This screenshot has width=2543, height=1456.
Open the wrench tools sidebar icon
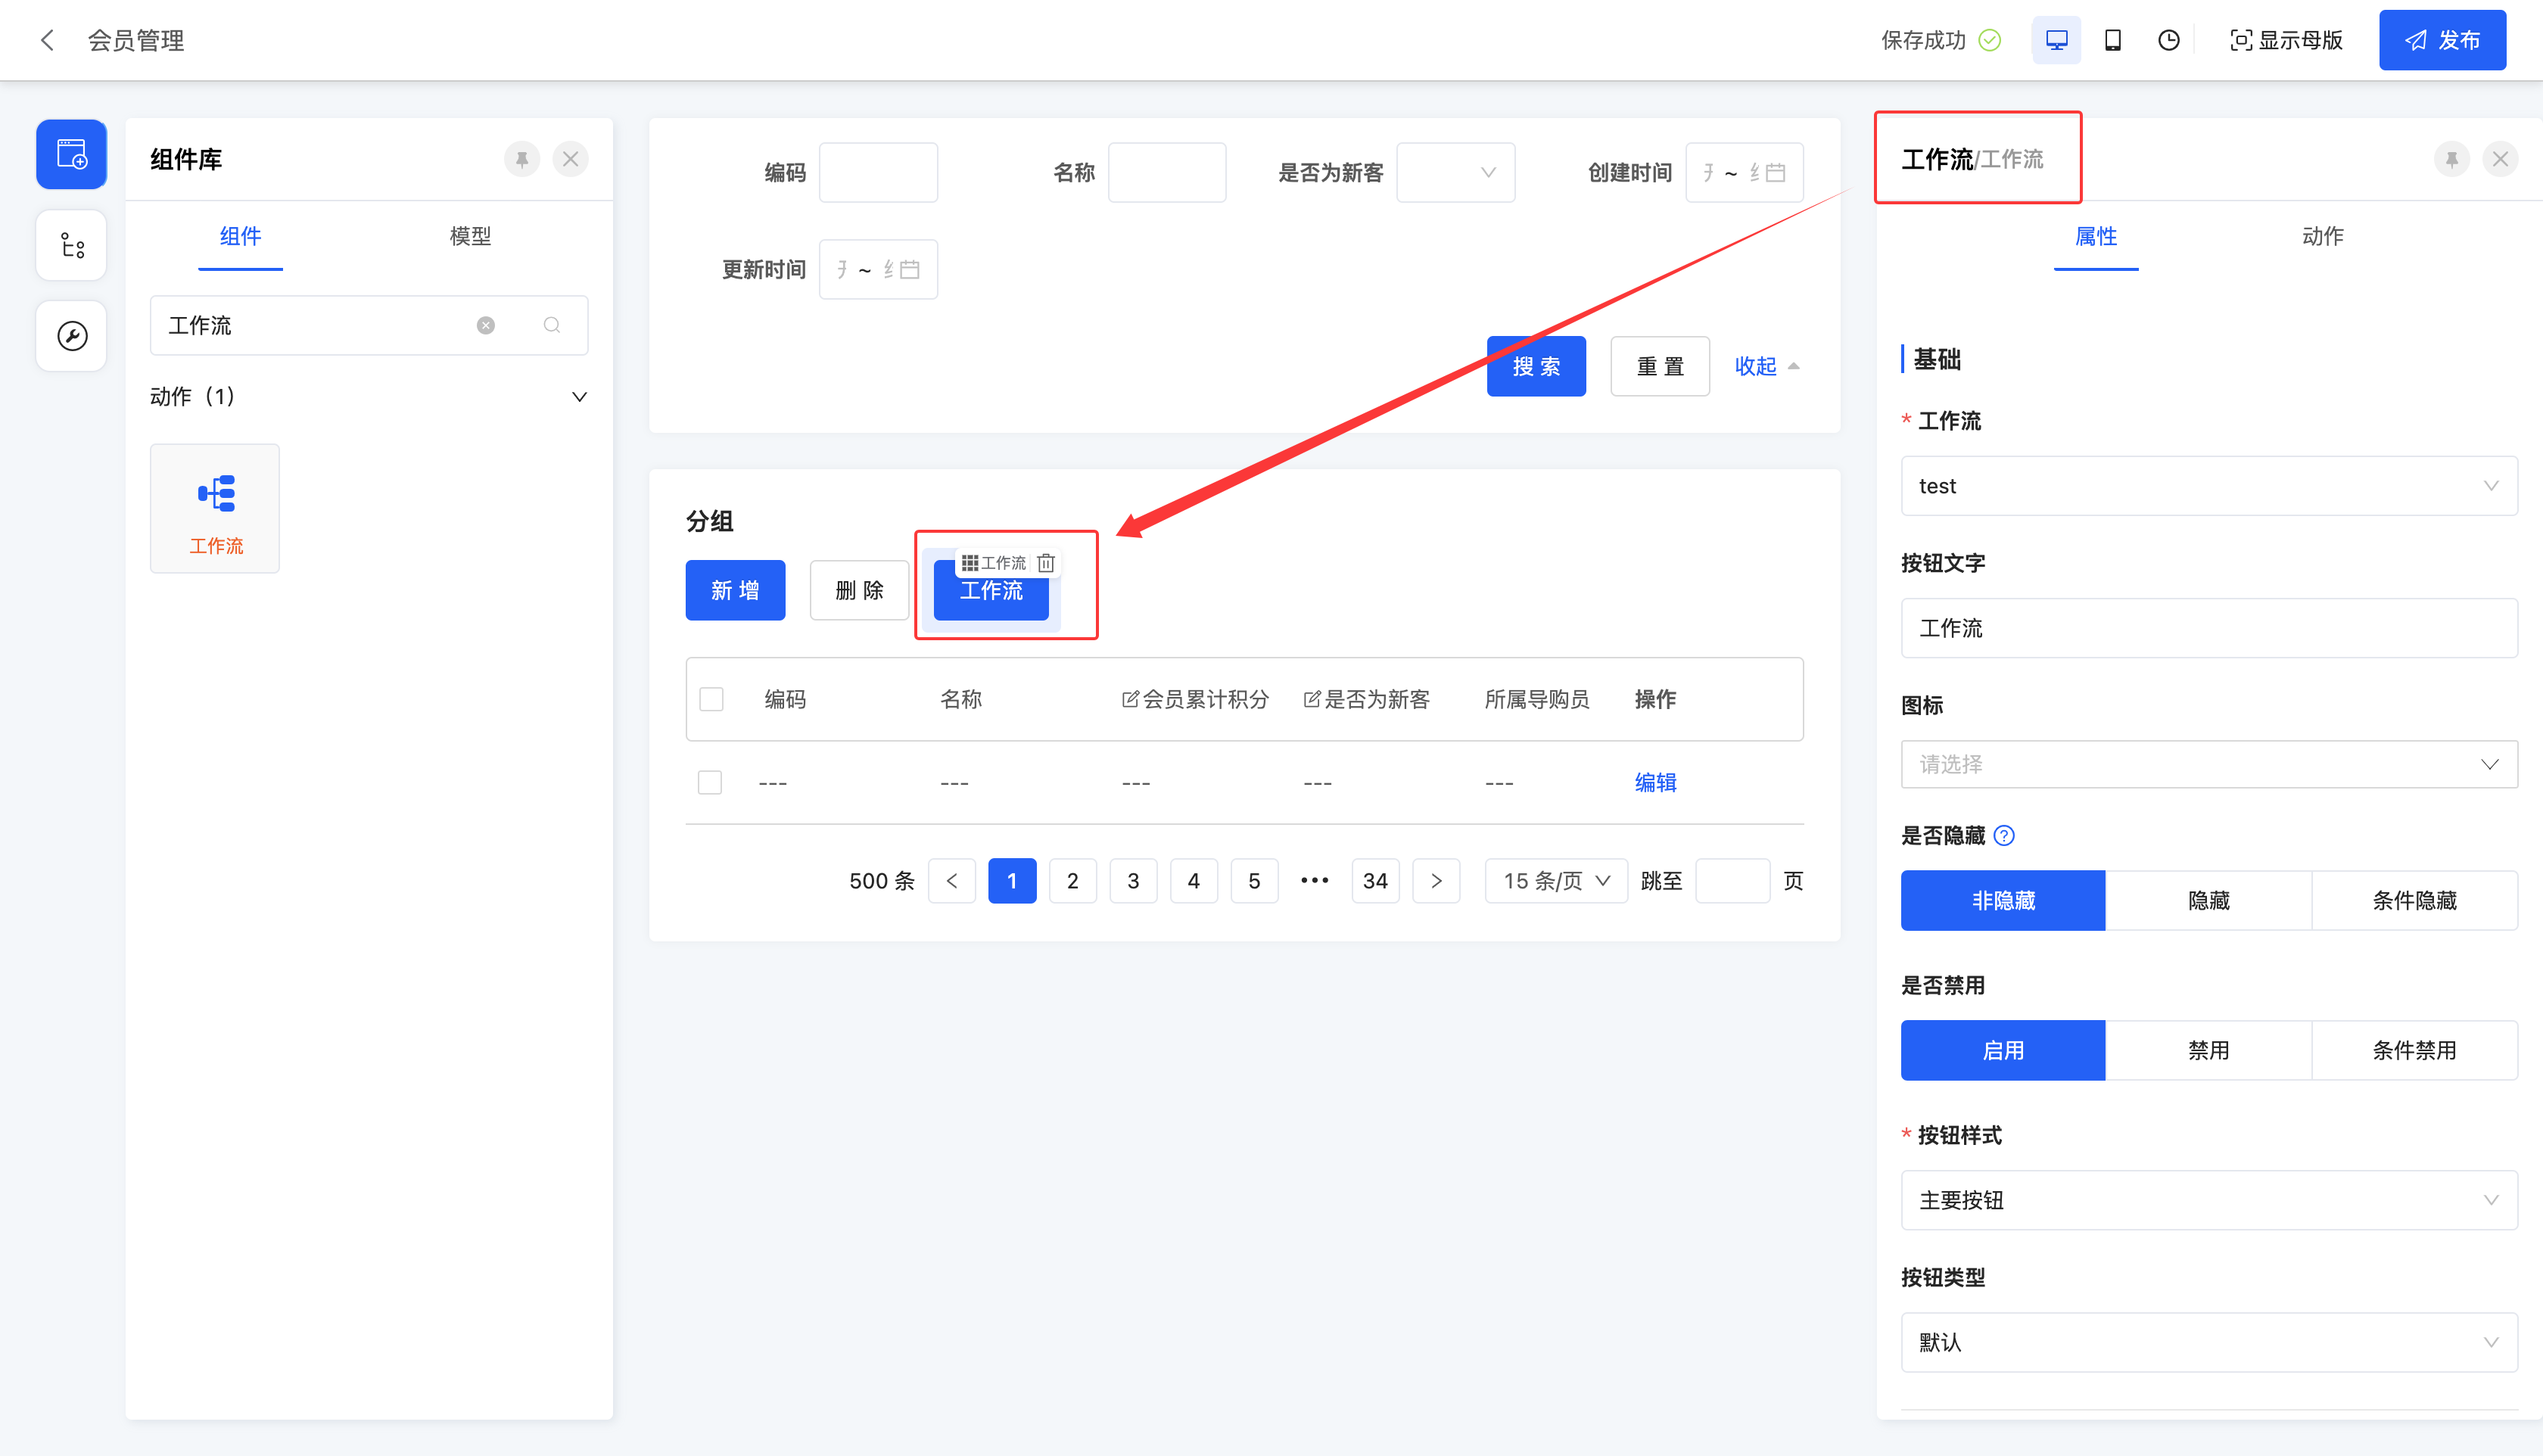point(72,336)
